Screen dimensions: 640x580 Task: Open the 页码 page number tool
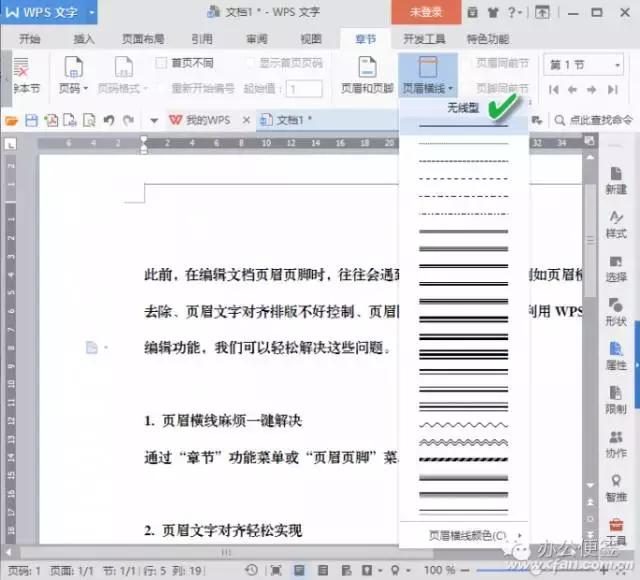pos(73,75)
